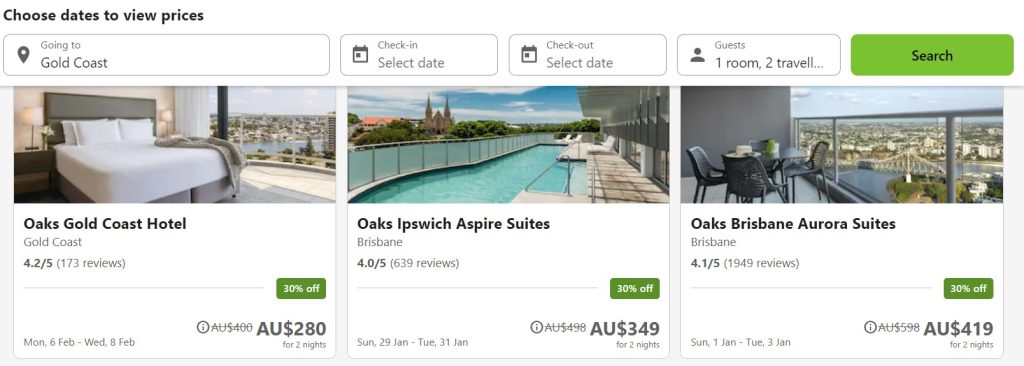Focus the Going to destination field

(167, 55)
